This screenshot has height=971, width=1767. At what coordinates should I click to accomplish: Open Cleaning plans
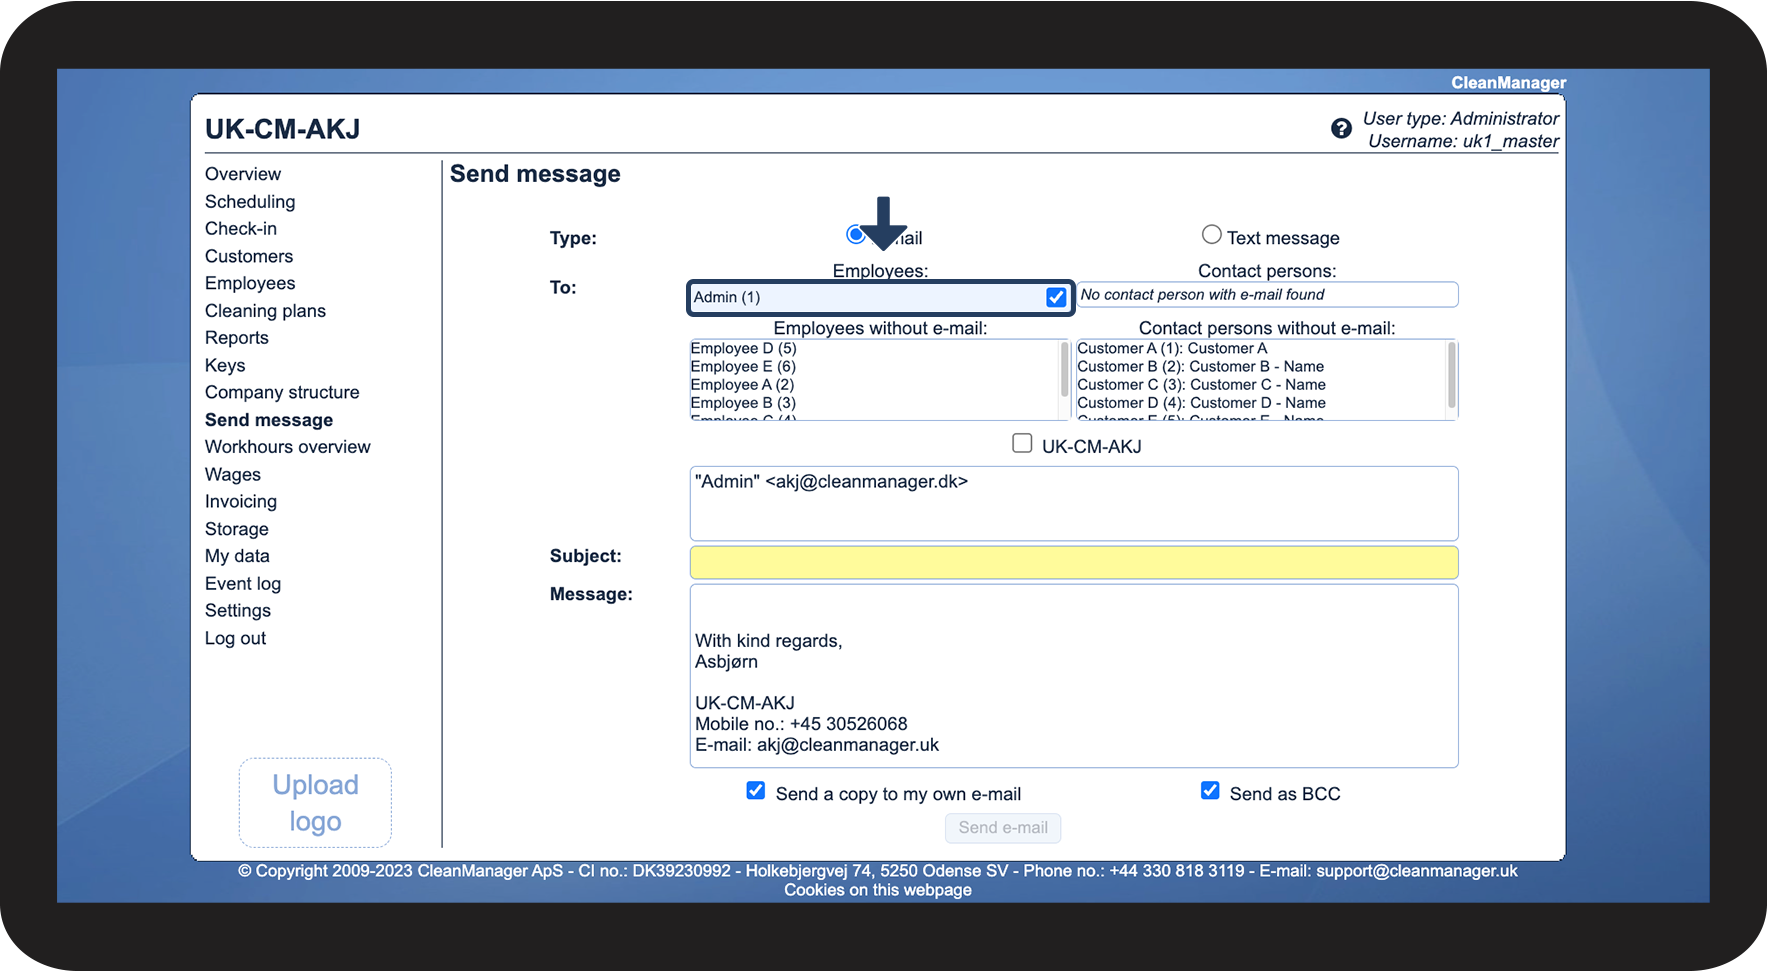(265, 311)
